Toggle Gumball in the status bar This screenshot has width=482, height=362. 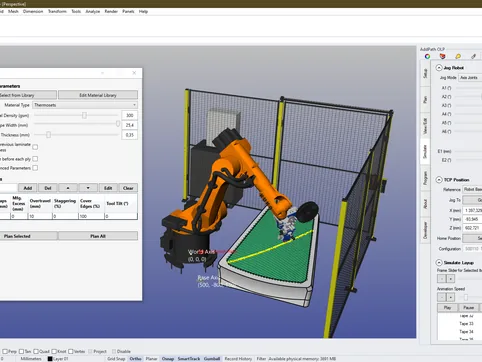(212, 359)
